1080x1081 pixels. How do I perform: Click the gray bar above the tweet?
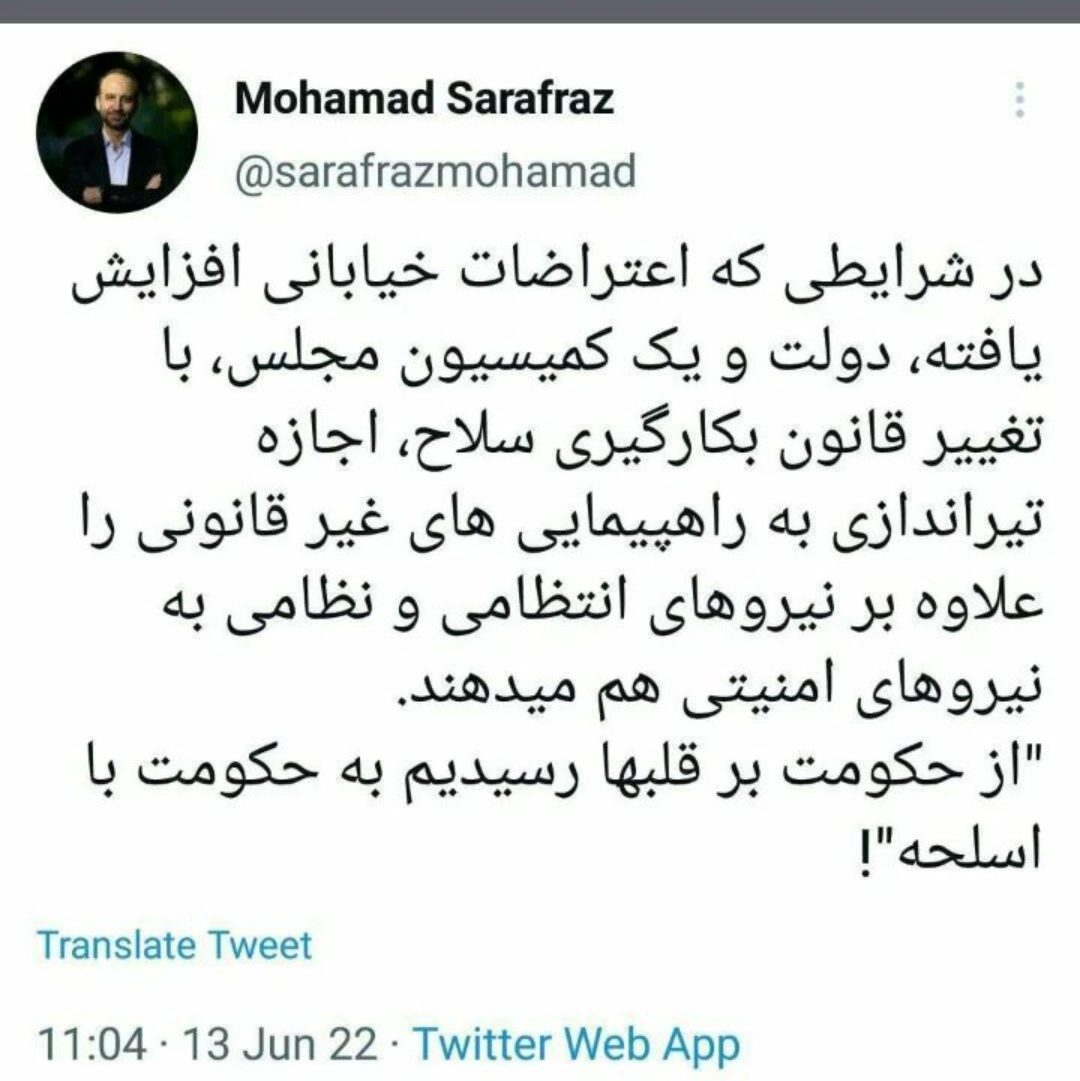coord(540,11)
